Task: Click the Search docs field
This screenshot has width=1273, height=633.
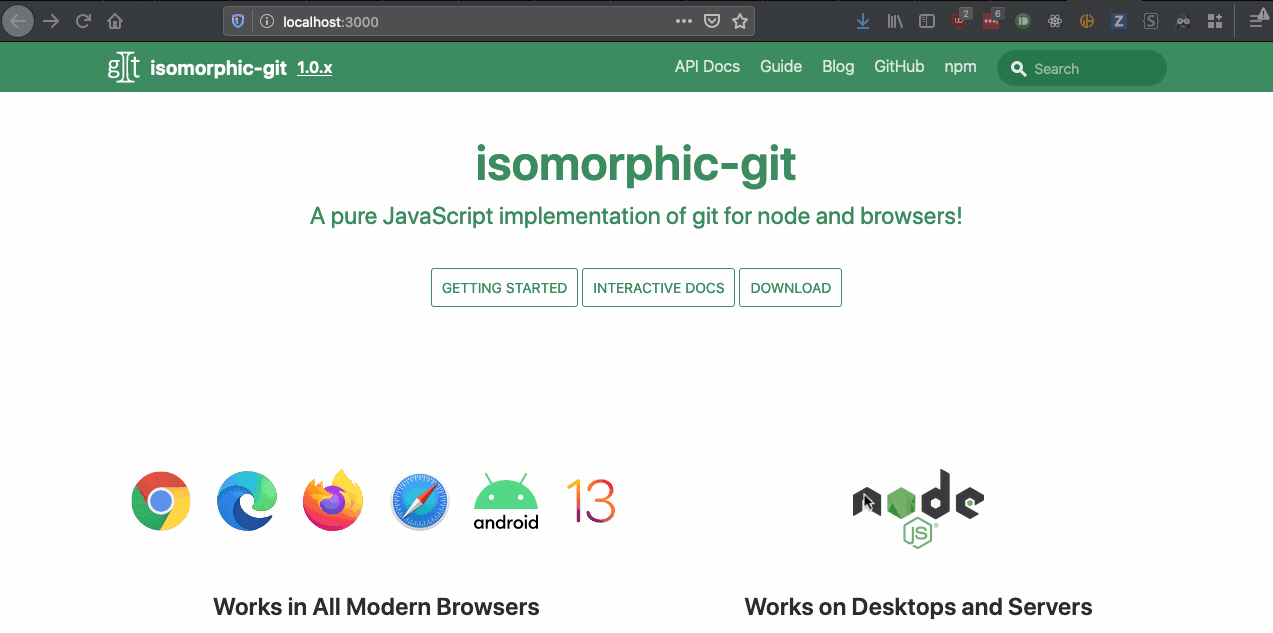Action: click(x=1082, y=68)
